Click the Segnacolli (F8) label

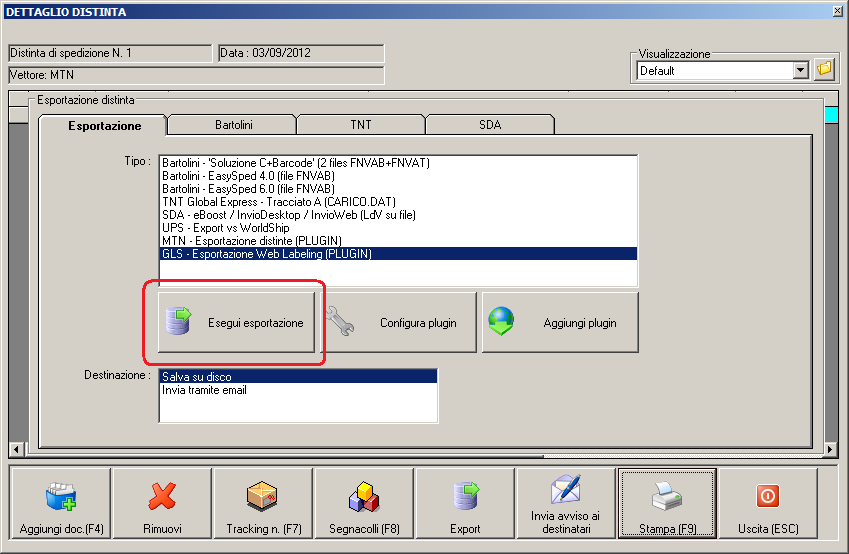364,529
